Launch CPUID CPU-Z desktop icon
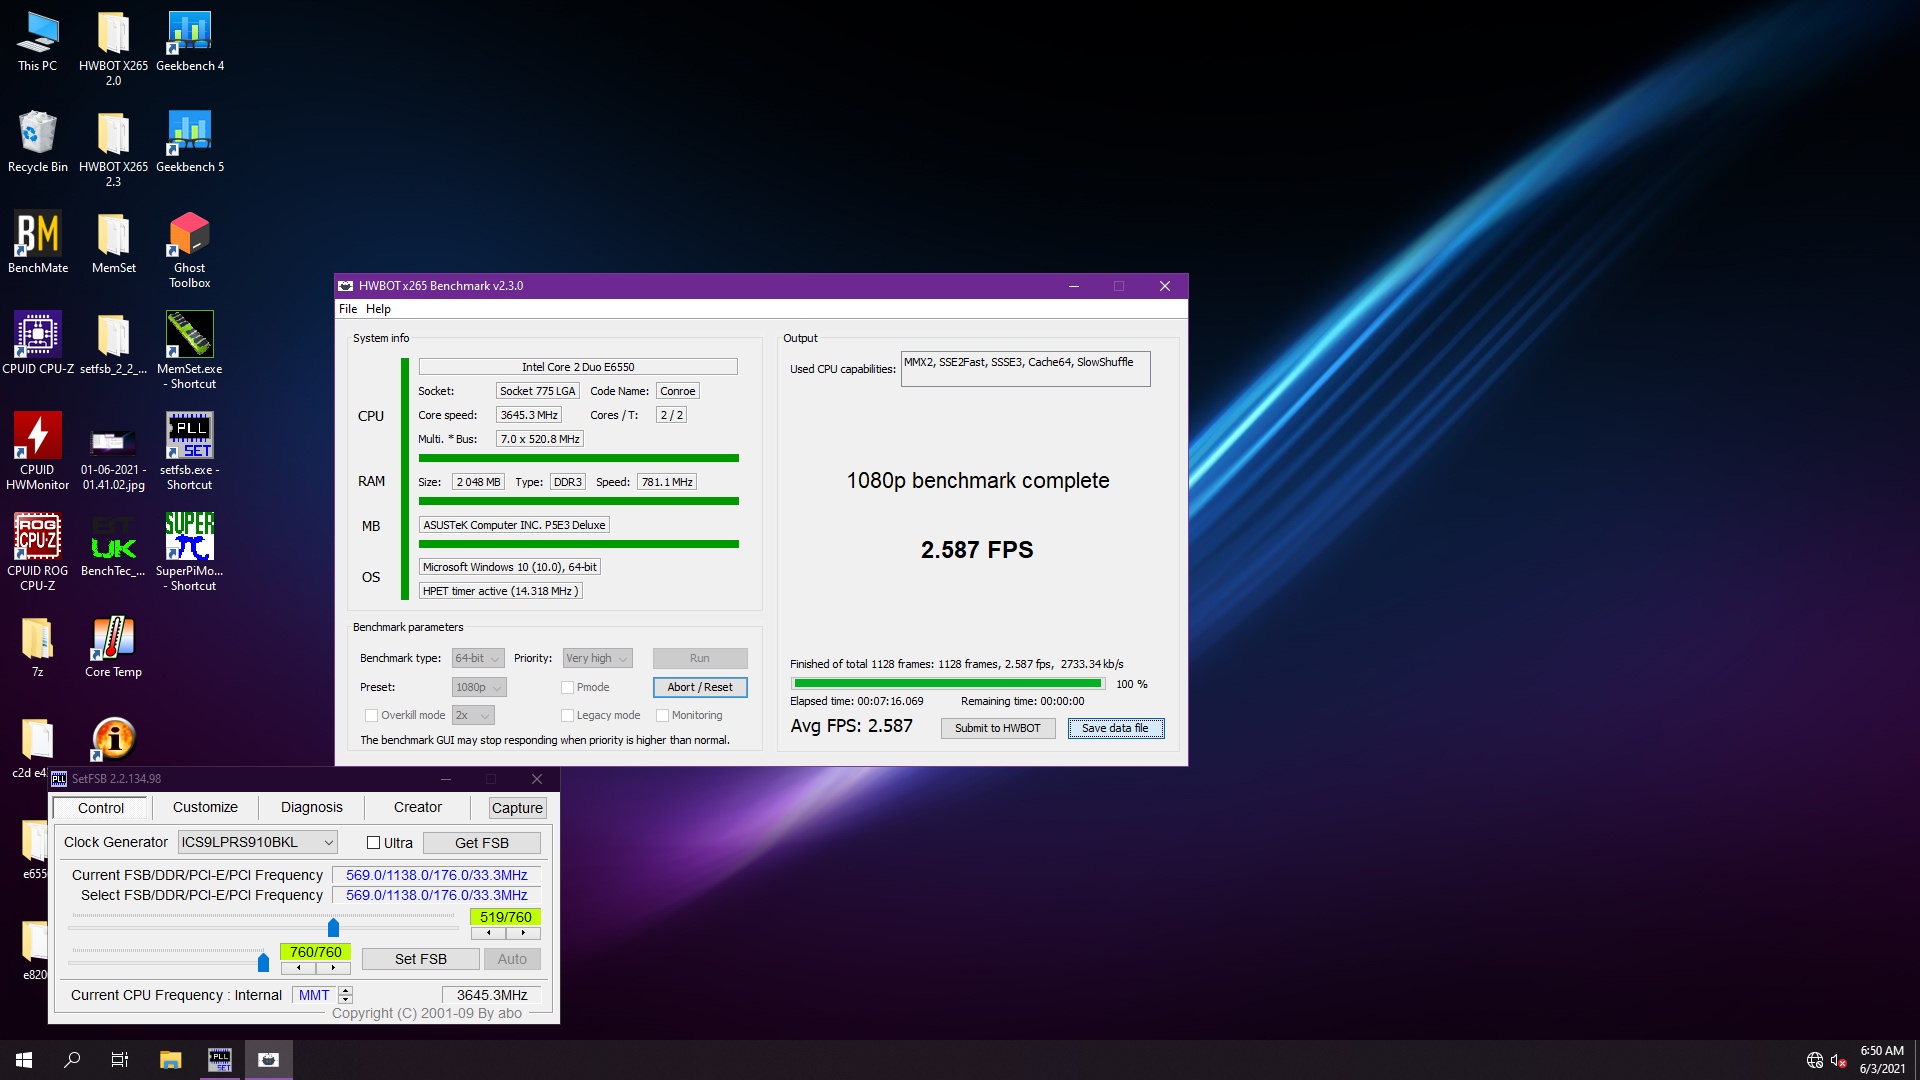1920x1080 pixels. (37, 343)
